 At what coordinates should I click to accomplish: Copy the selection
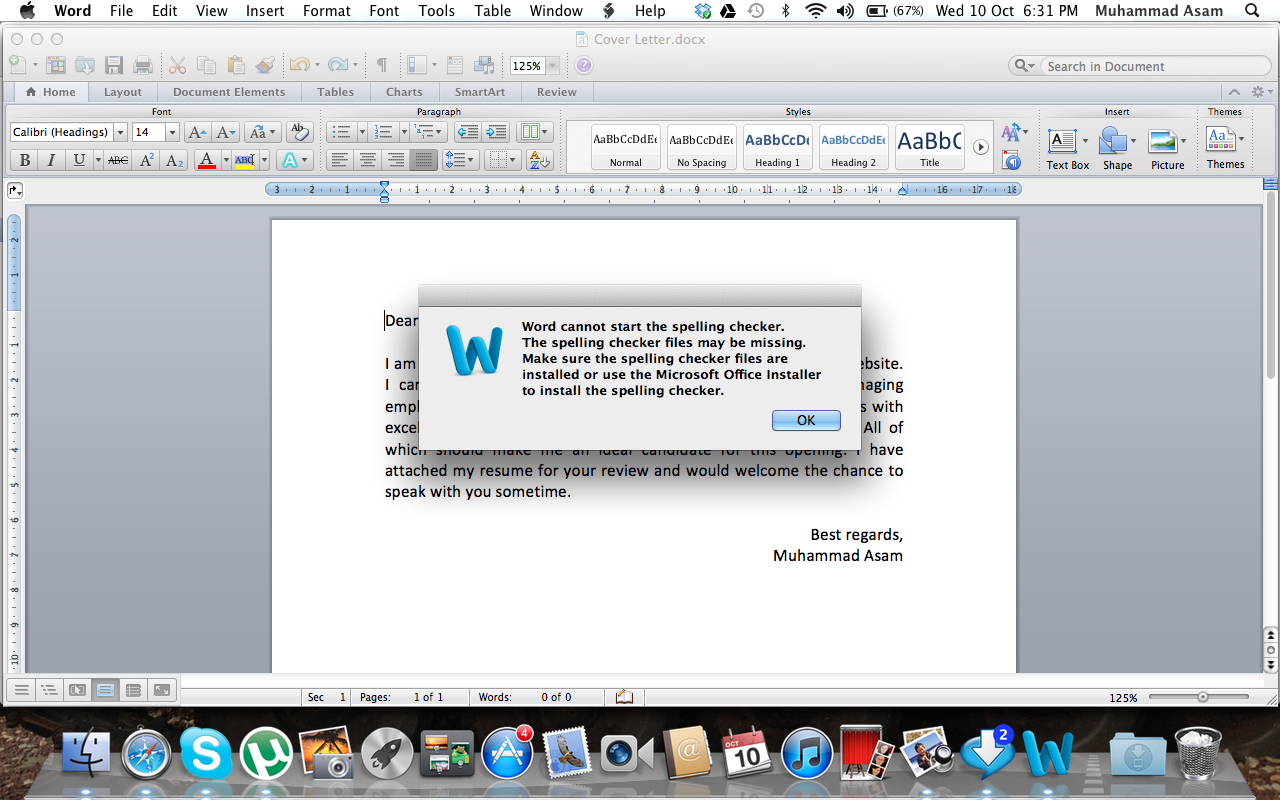tap(207, 66)
